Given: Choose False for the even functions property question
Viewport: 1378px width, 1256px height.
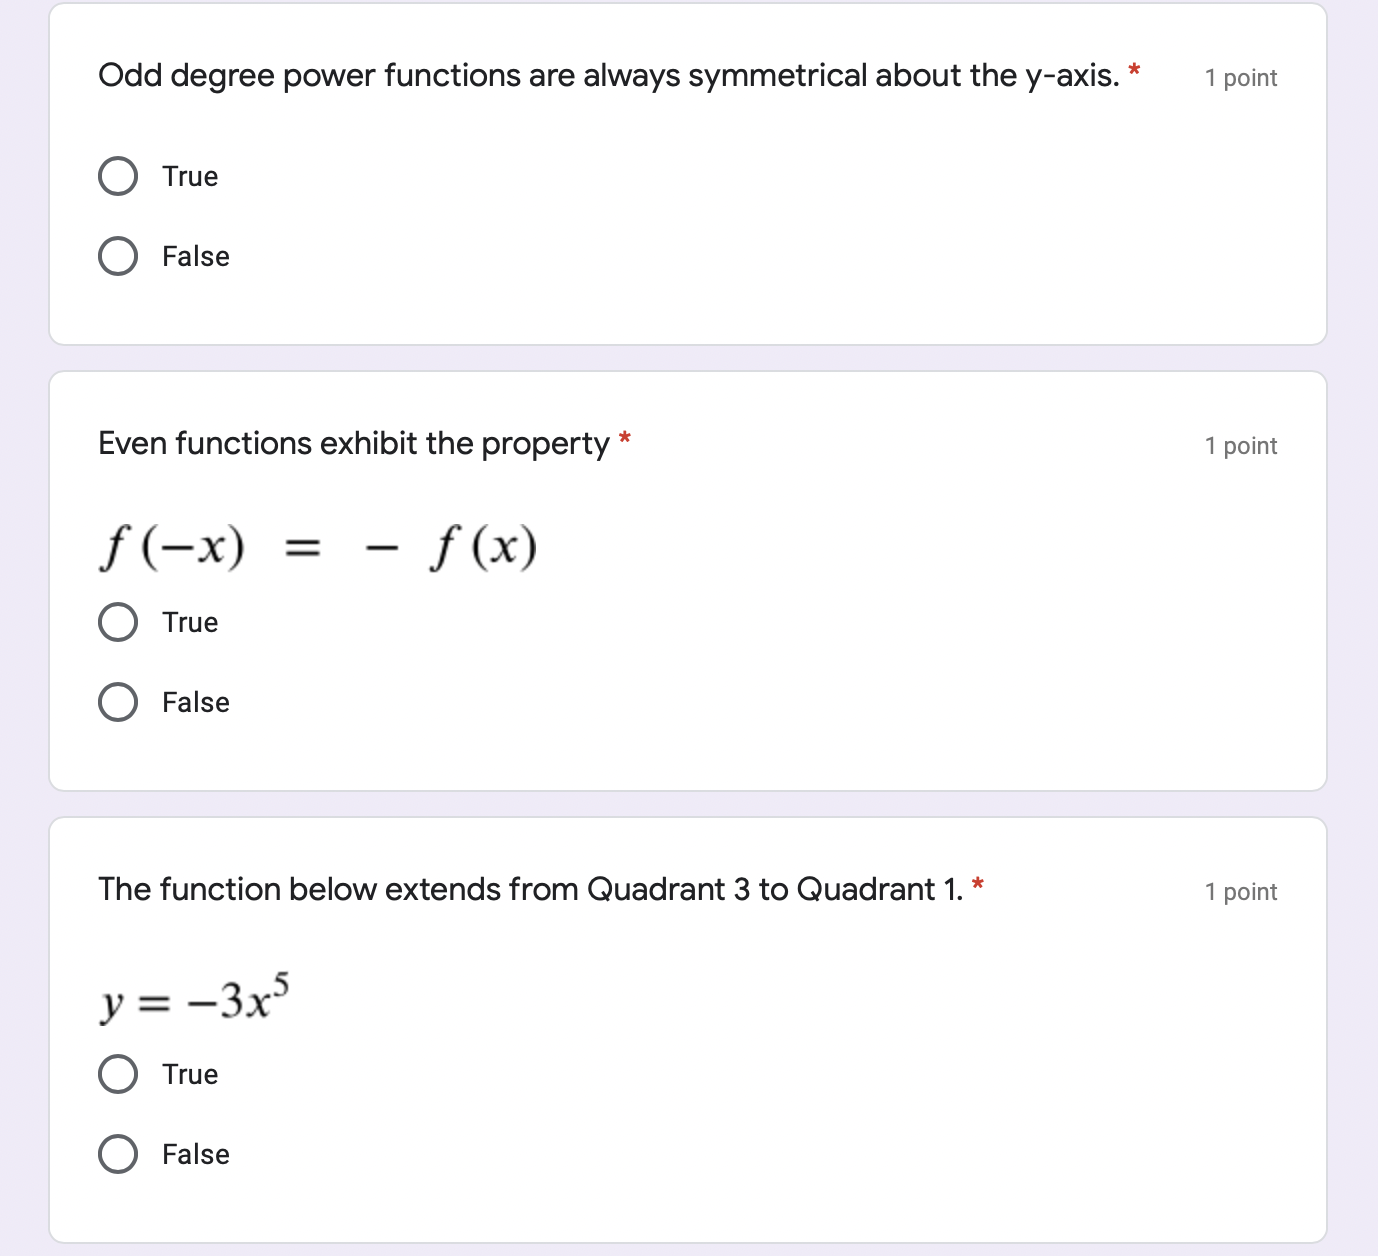Looking at the screenshot, I should click(x=117, y=701).
